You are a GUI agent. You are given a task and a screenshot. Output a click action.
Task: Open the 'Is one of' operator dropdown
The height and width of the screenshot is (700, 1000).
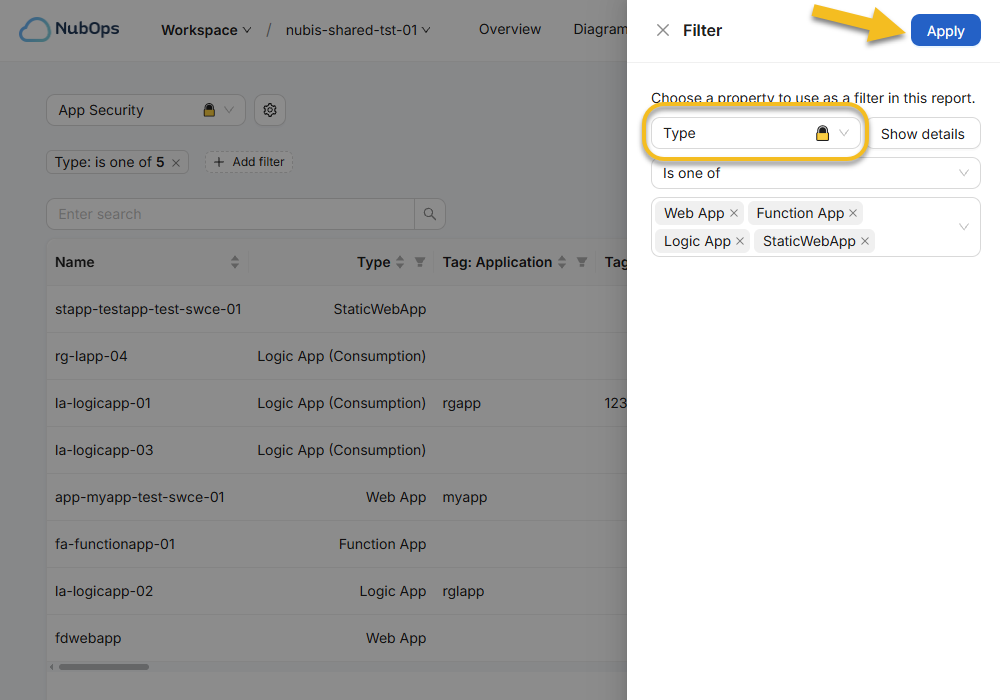tap(816, 173)
